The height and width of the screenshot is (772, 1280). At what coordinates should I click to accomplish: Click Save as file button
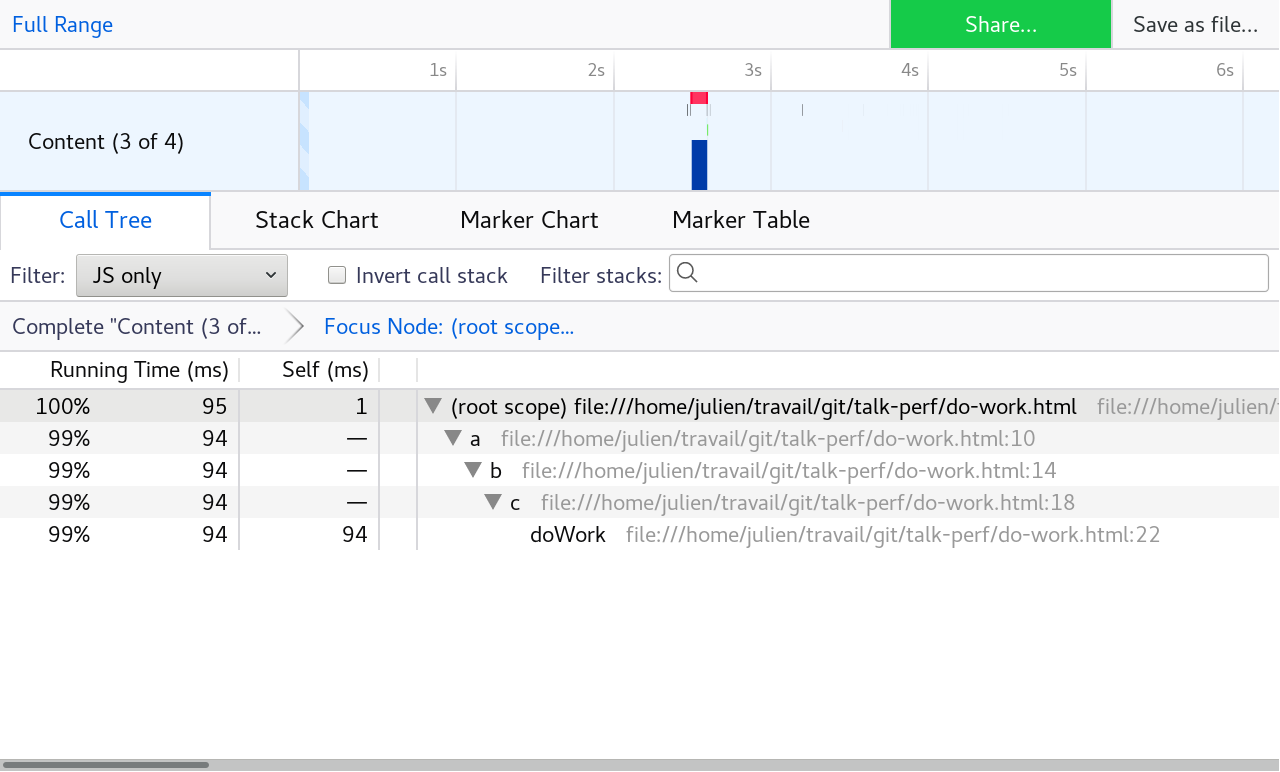[1195, 25]
